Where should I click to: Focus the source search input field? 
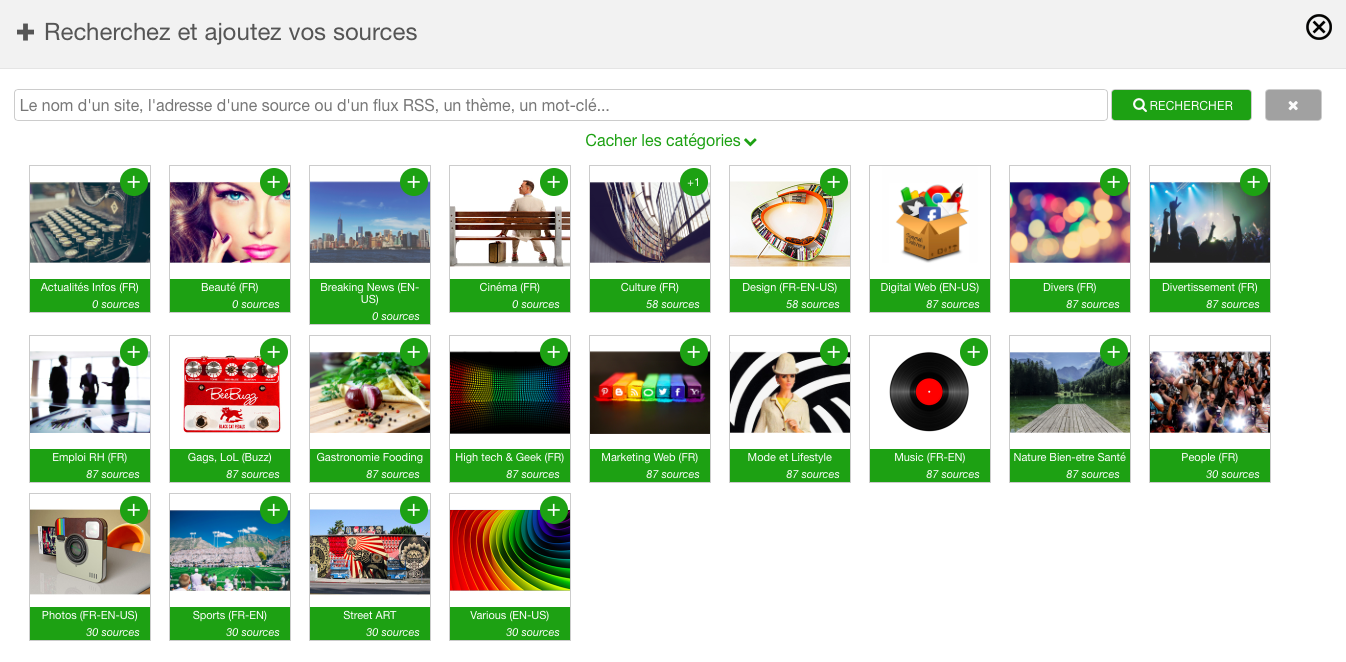[561, 105]
